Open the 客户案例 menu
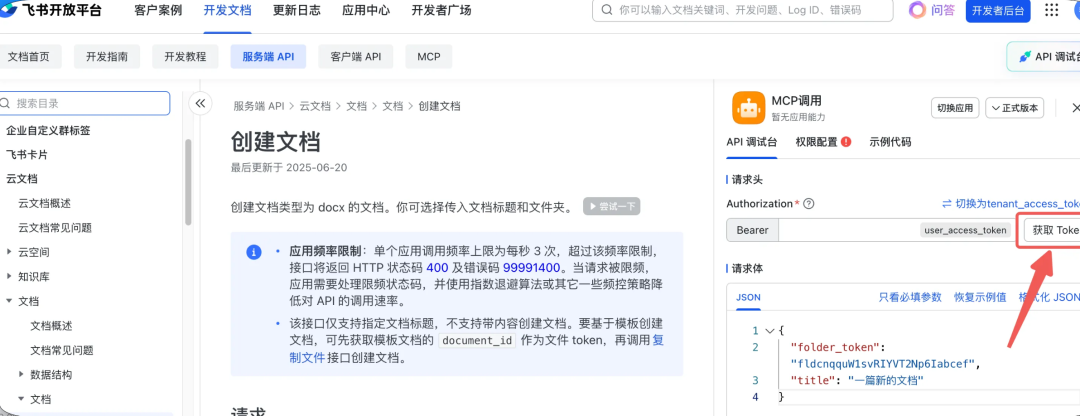Screen dimensions: 1080x416 pyautogui.click(x=158, y=10)
